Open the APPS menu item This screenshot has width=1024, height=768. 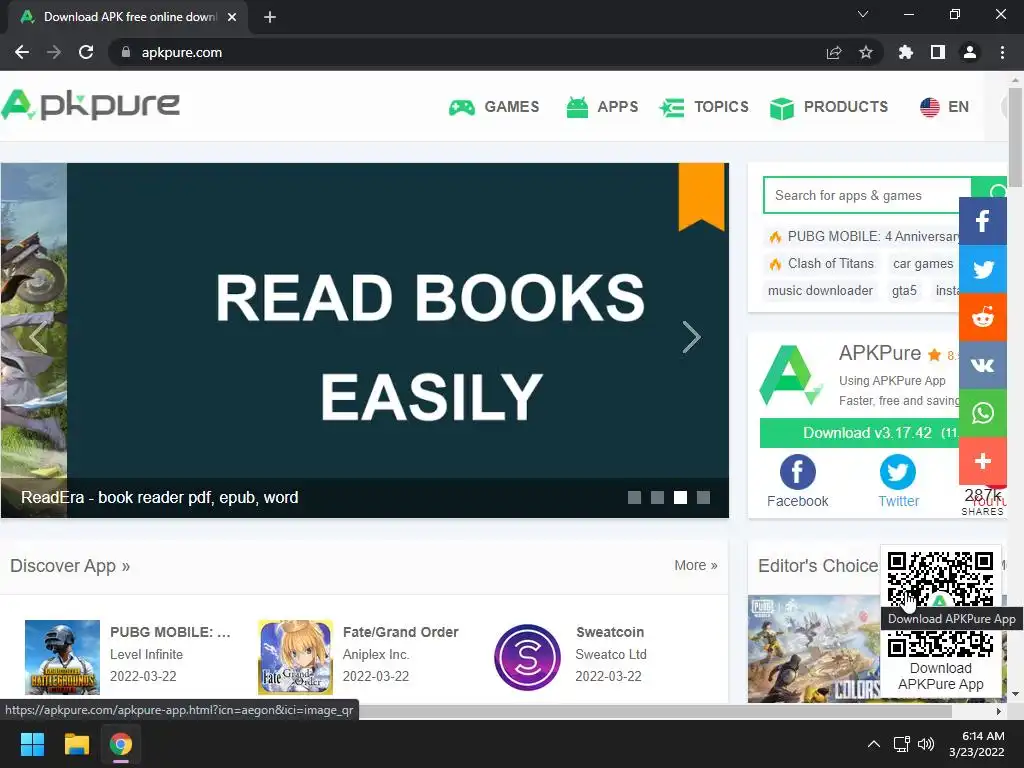(x=617, y=107)
